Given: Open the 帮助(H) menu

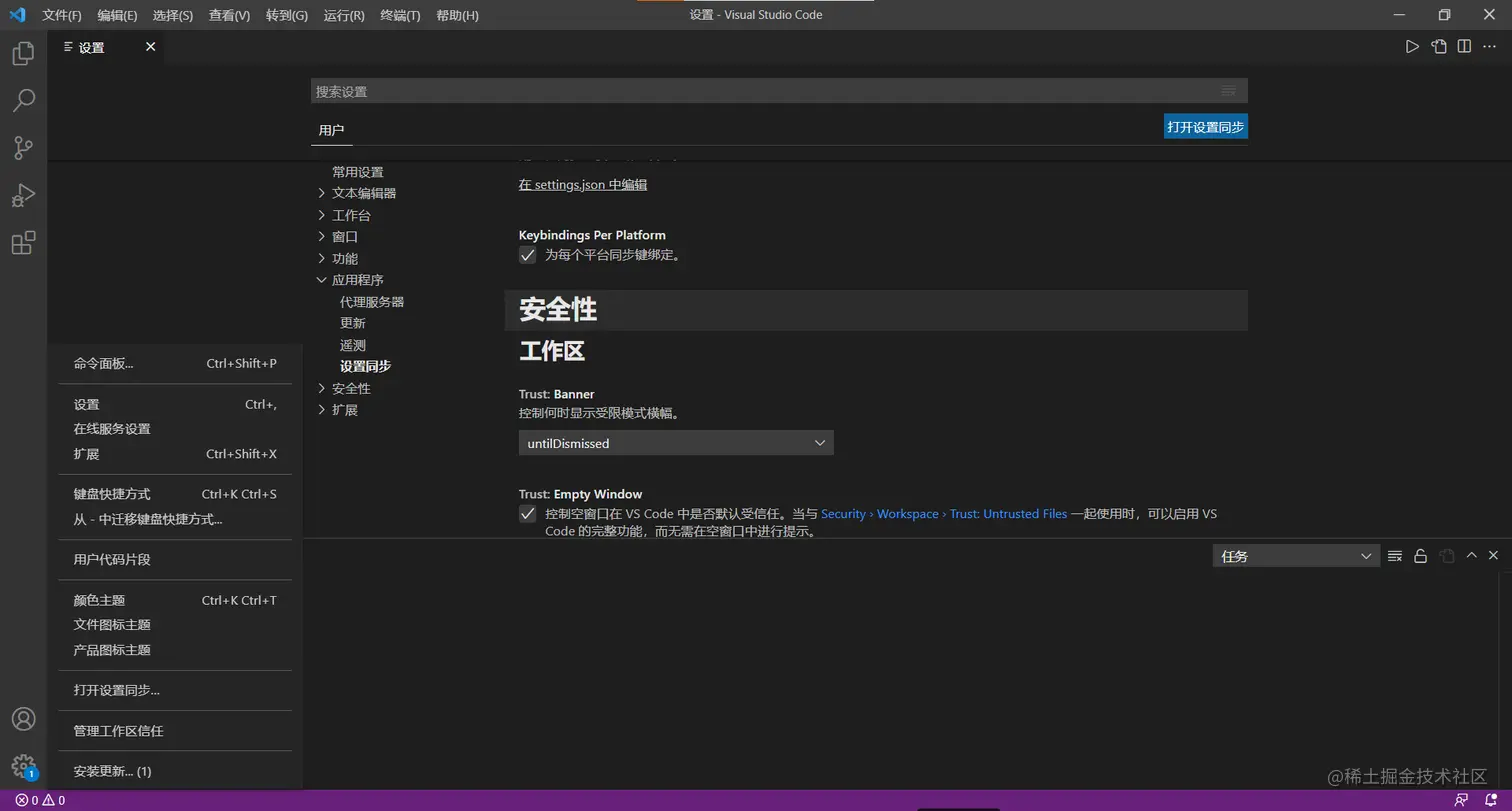Looking at the screenshot, I should pos(457,15).
